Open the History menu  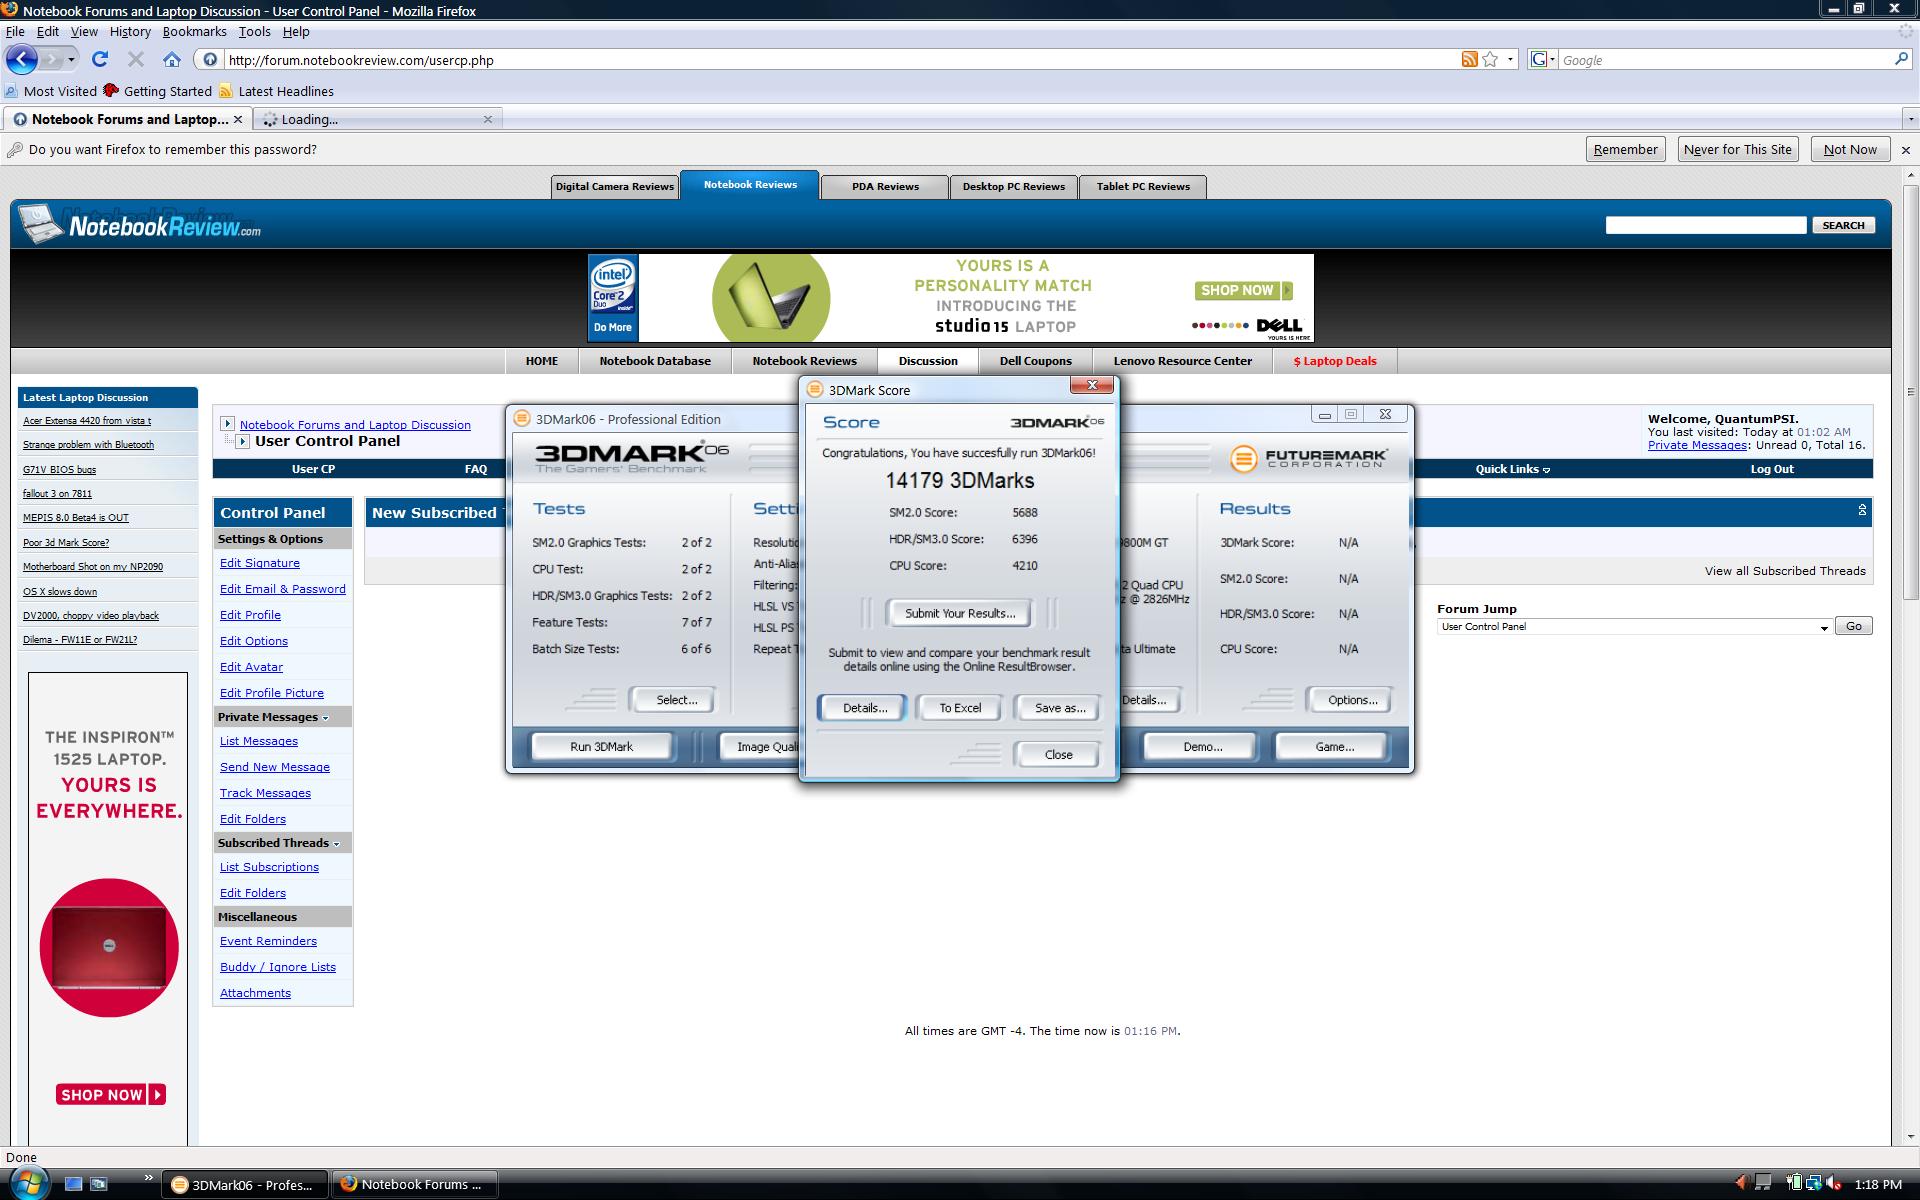(130, 31)
